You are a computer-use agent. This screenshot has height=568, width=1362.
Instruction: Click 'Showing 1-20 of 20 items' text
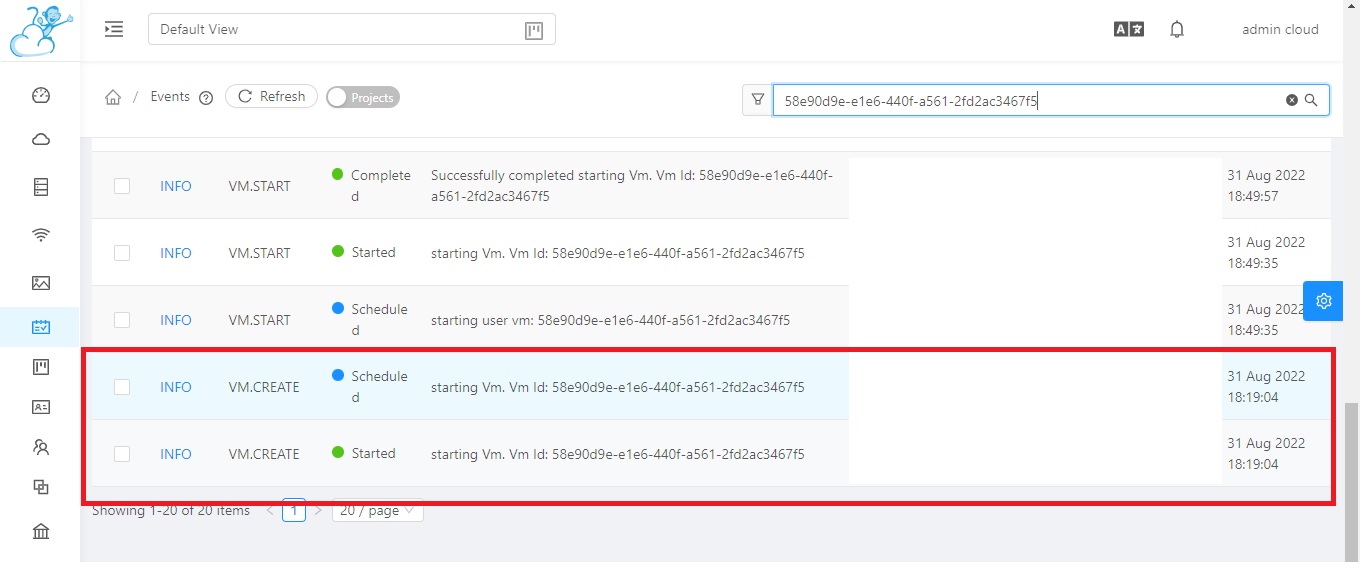point(171,511)
